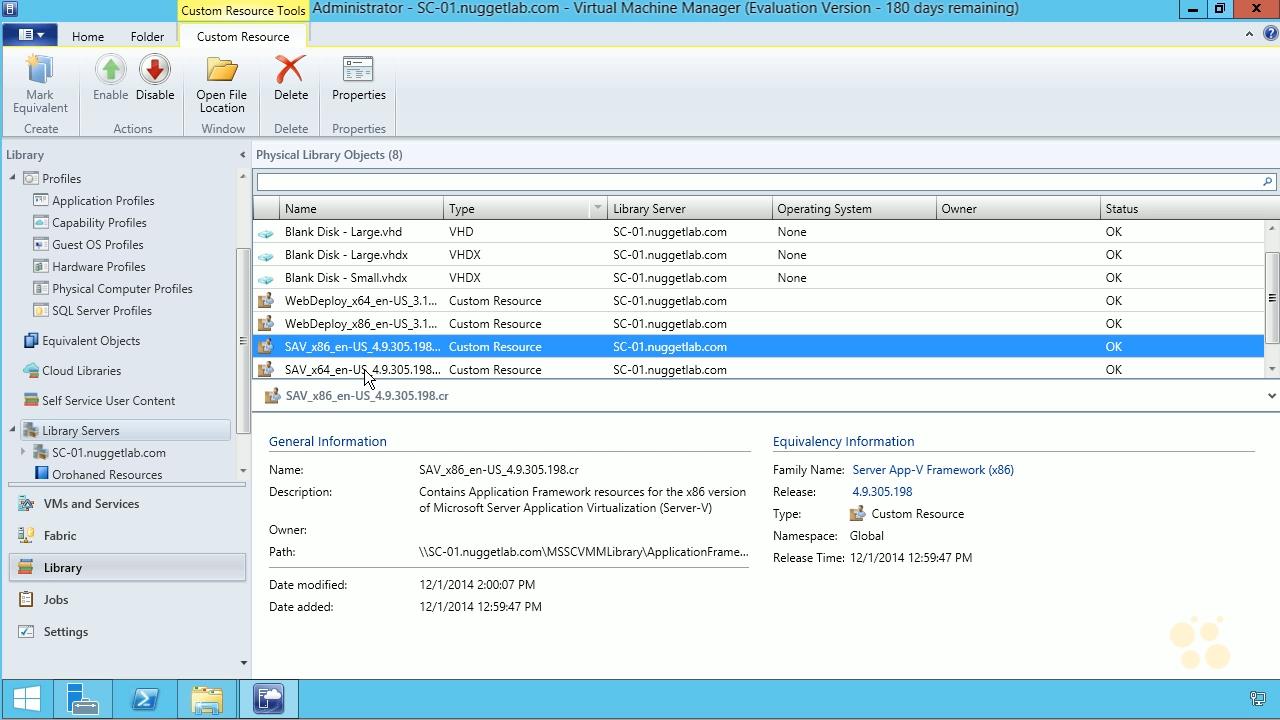This screenshot has width=1280, height=720.
Task: Collapse the left Library pane
Action: [x=242, y=155]
